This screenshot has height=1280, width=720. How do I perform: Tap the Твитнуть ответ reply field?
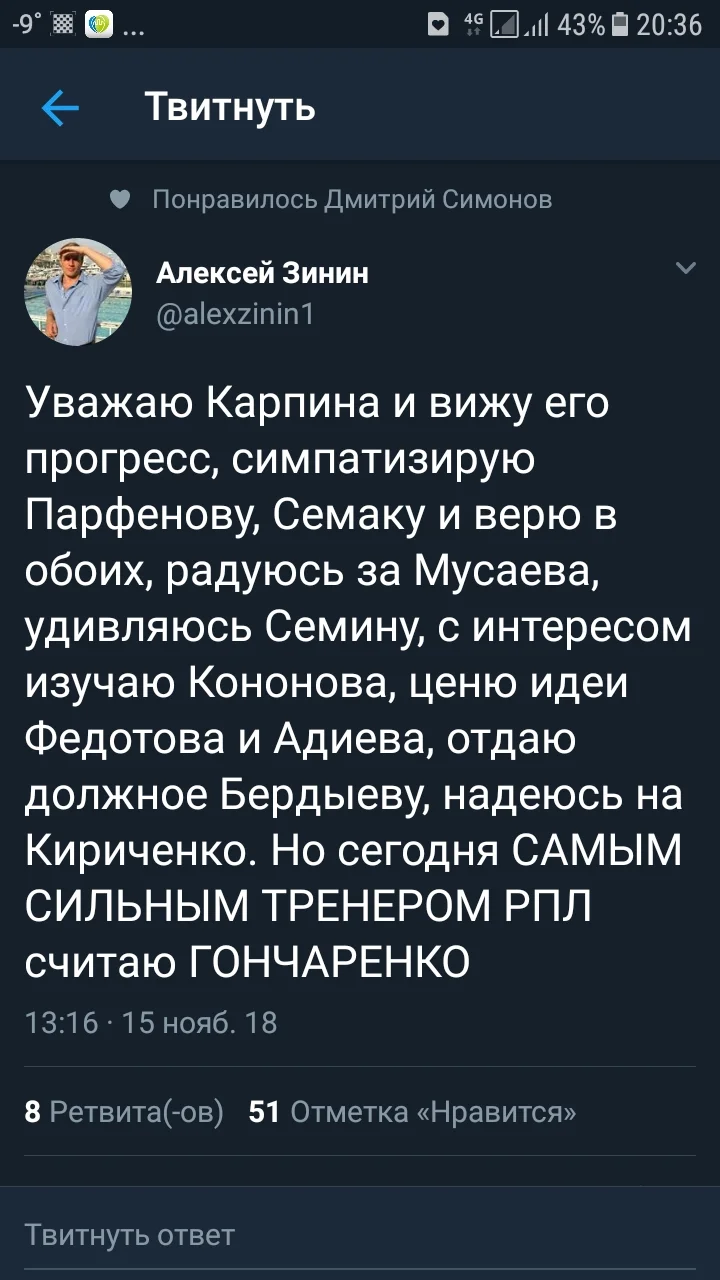tap(360, 1235)
